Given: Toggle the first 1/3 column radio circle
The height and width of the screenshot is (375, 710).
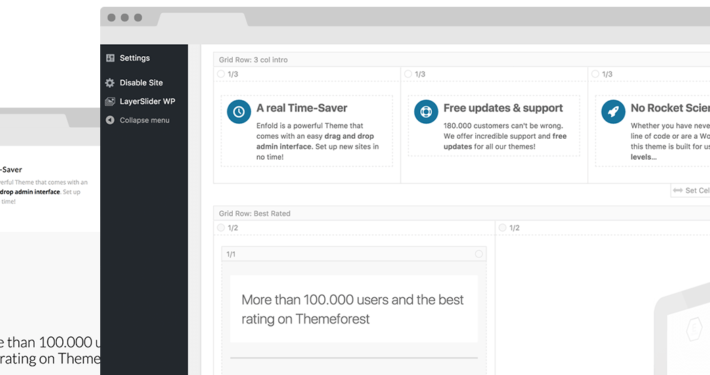Looking at the screenshot, I should pos(221,74).
